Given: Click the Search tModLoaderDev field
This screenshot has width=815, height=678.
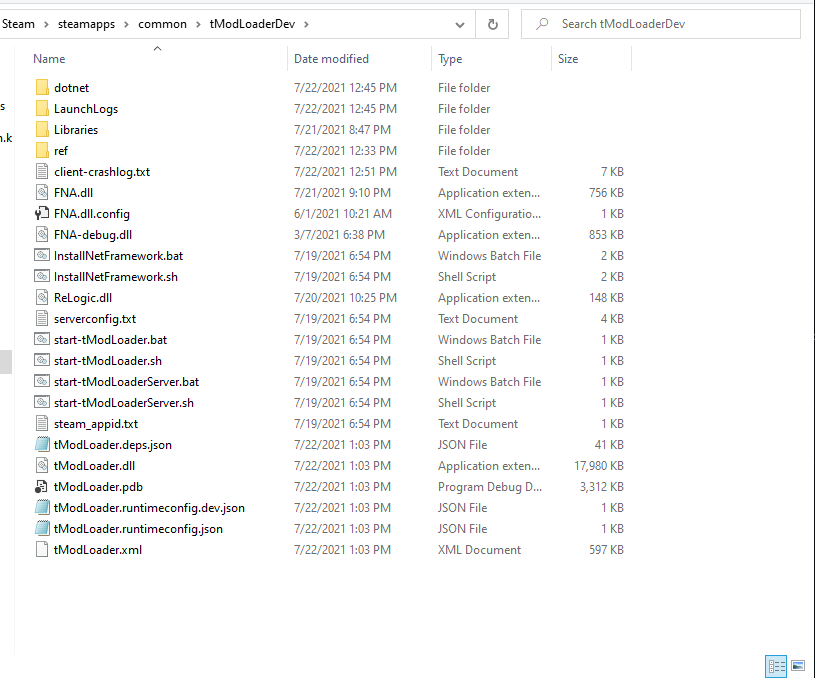Looking at the screenshot, I should tap(661, 24).
